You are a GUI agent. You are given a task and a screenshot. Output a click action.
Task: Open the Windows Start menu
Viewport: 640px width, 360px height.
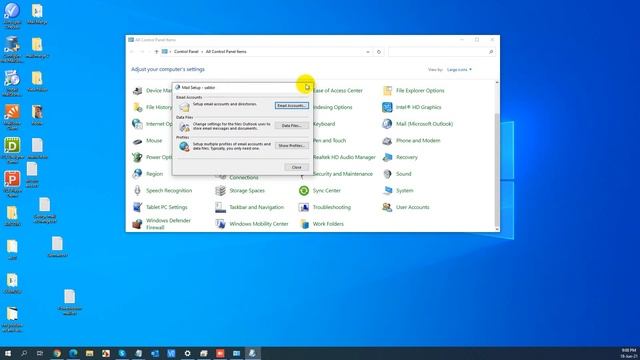[8, 353]
